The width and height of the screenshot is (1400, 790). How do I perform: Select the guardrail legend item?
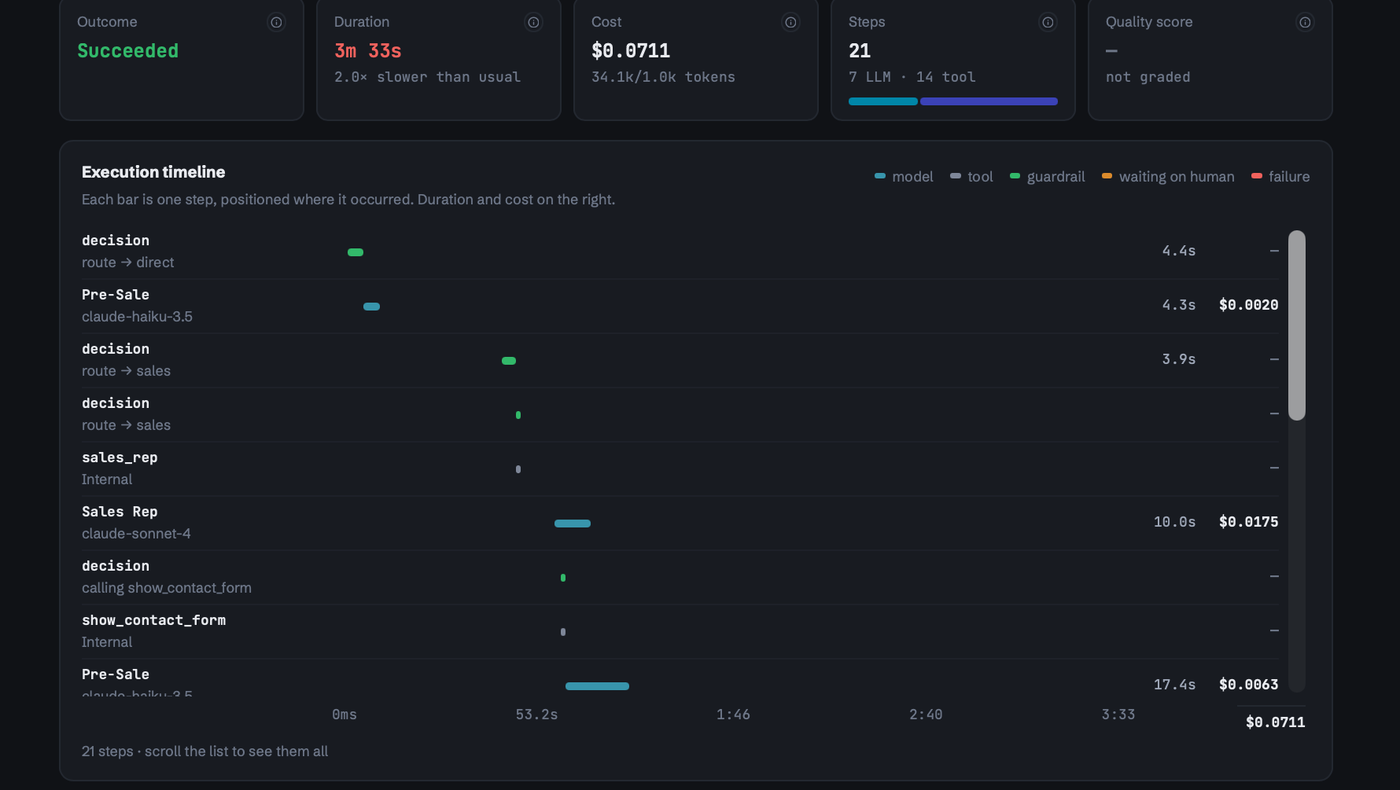[x=1047, y=177]
